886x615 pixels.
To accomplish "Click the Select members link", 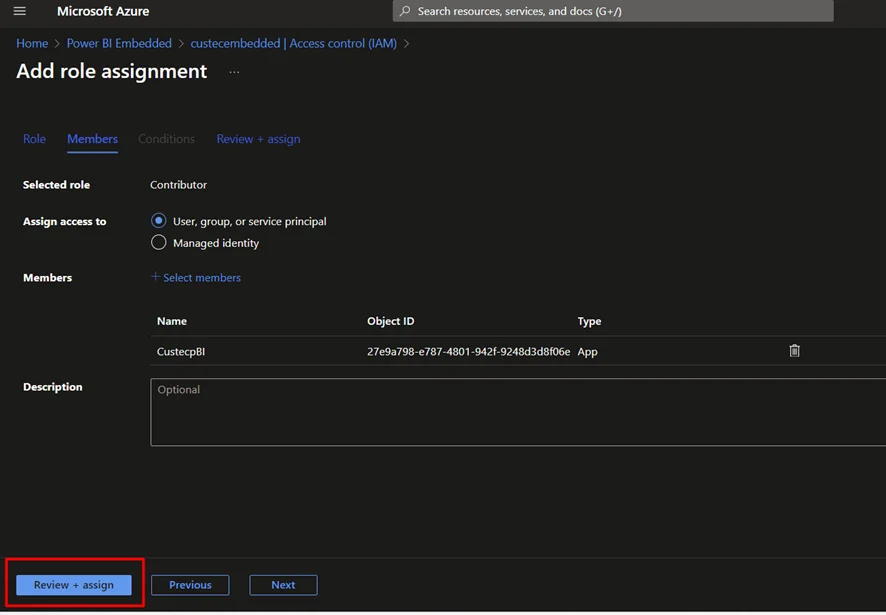I will (202, 278).
